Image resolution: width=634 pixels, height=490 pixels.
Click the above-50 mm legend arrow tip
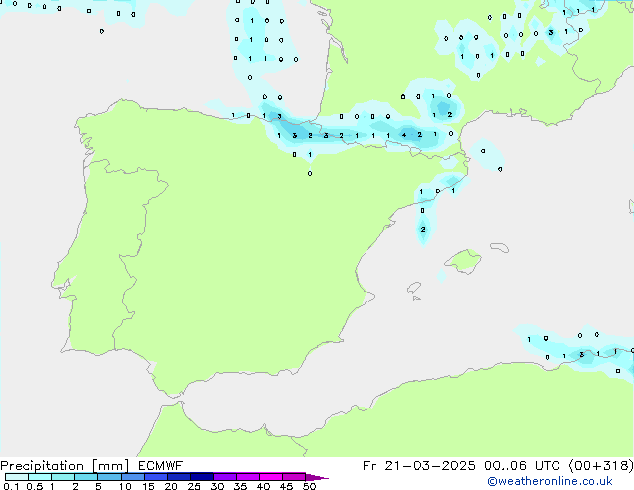(x=317, y=477)
